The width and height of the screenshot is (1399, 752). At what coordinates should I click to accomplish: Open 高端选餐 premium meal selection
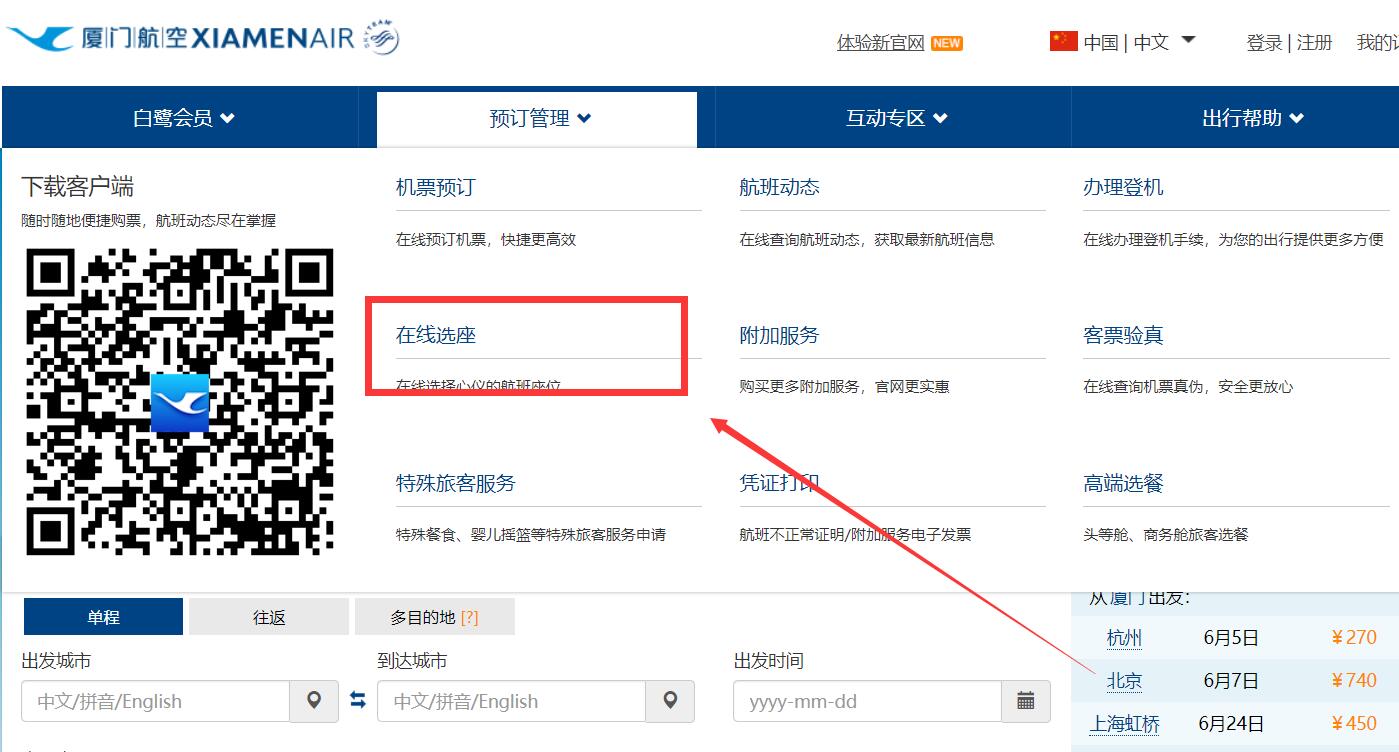[x=1123, y=483]
